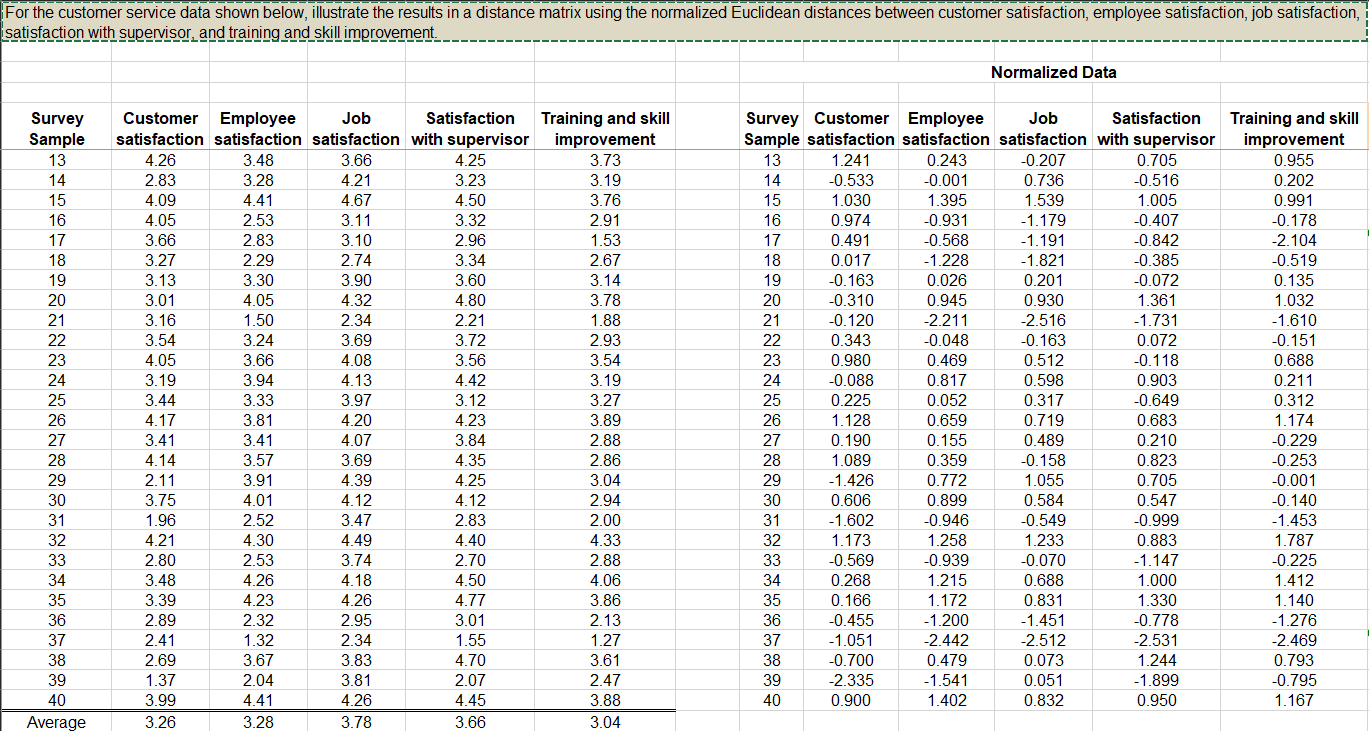Click normalized value 1.241 for sample 13

point(851,160)
